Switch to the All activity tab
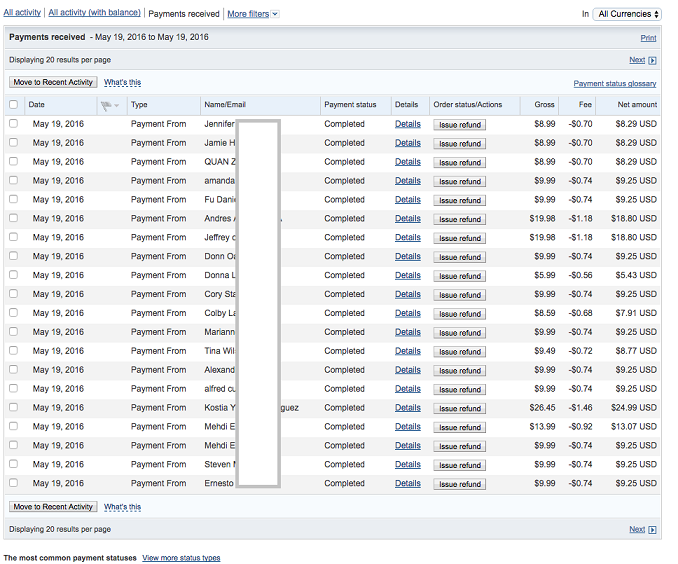678x564 pixels. click(x=21, y=14)
